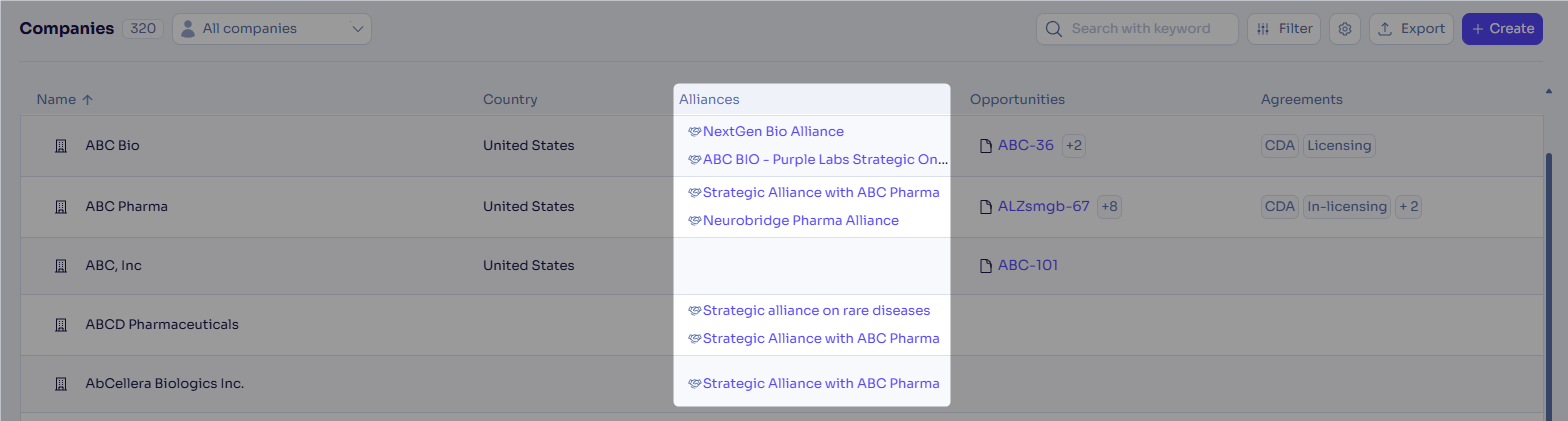
Task: Click the building icon beside AbCellera Biologics
Action: pos(60,384)
